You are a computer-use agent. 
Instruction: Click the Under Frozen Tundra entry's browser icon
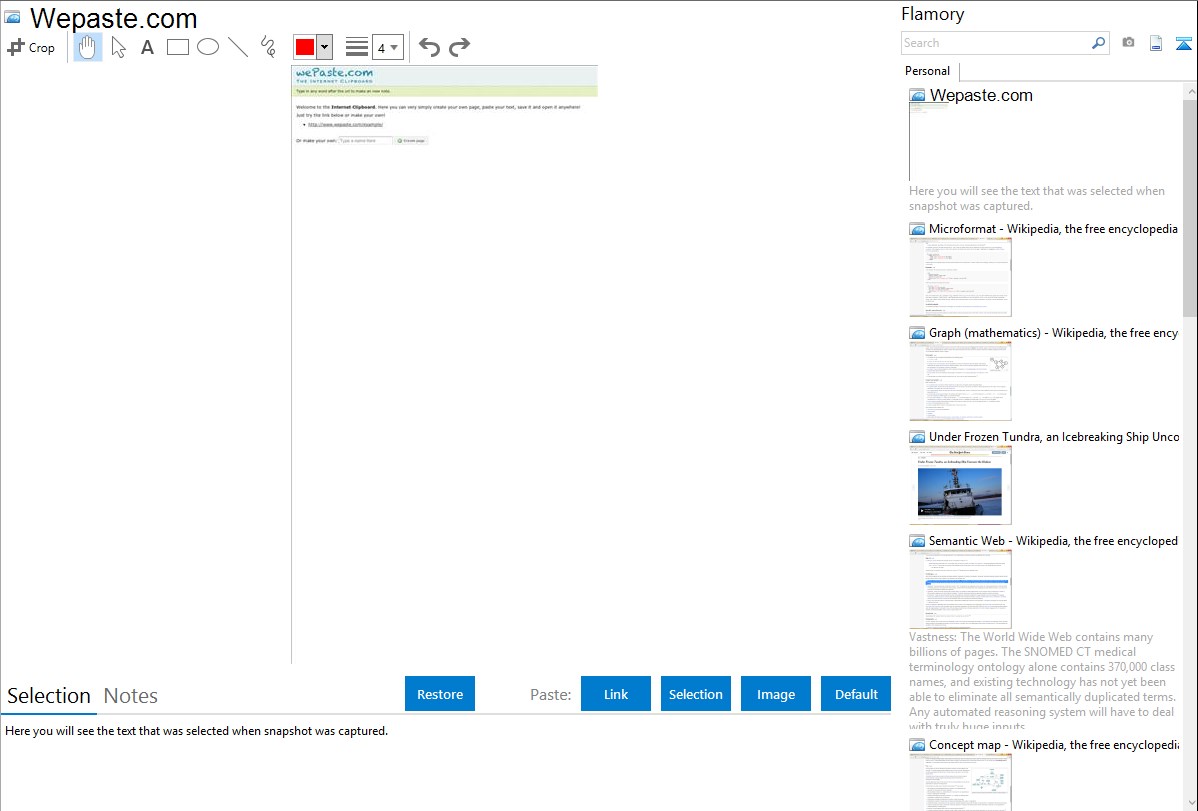click(918, 437)
